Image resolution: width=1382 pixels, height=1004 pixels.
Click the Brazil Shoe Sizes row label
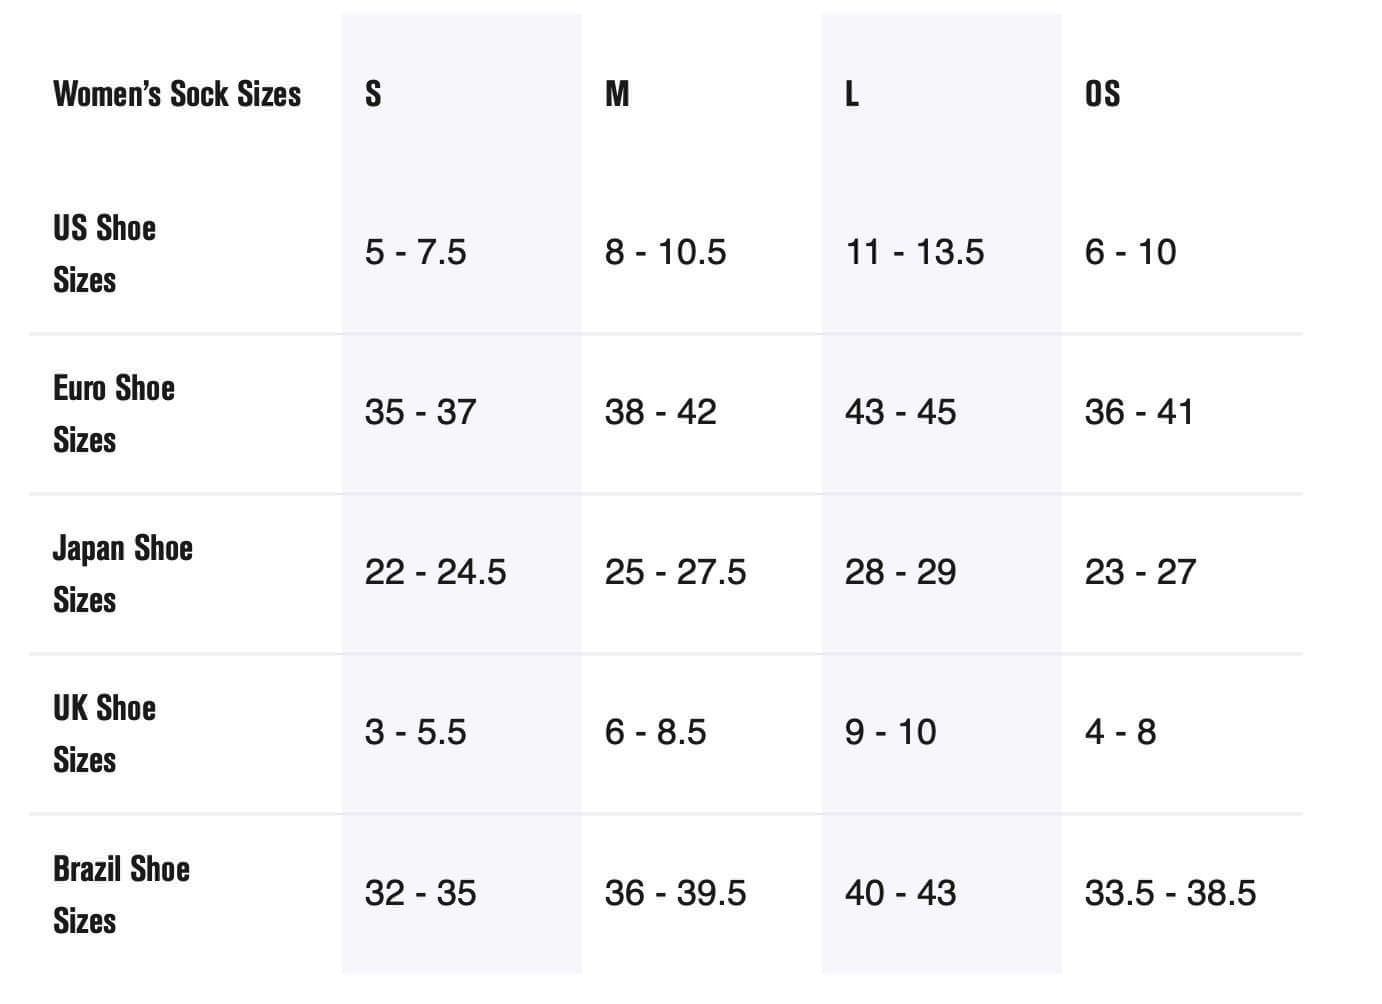[x=121, y=894]
